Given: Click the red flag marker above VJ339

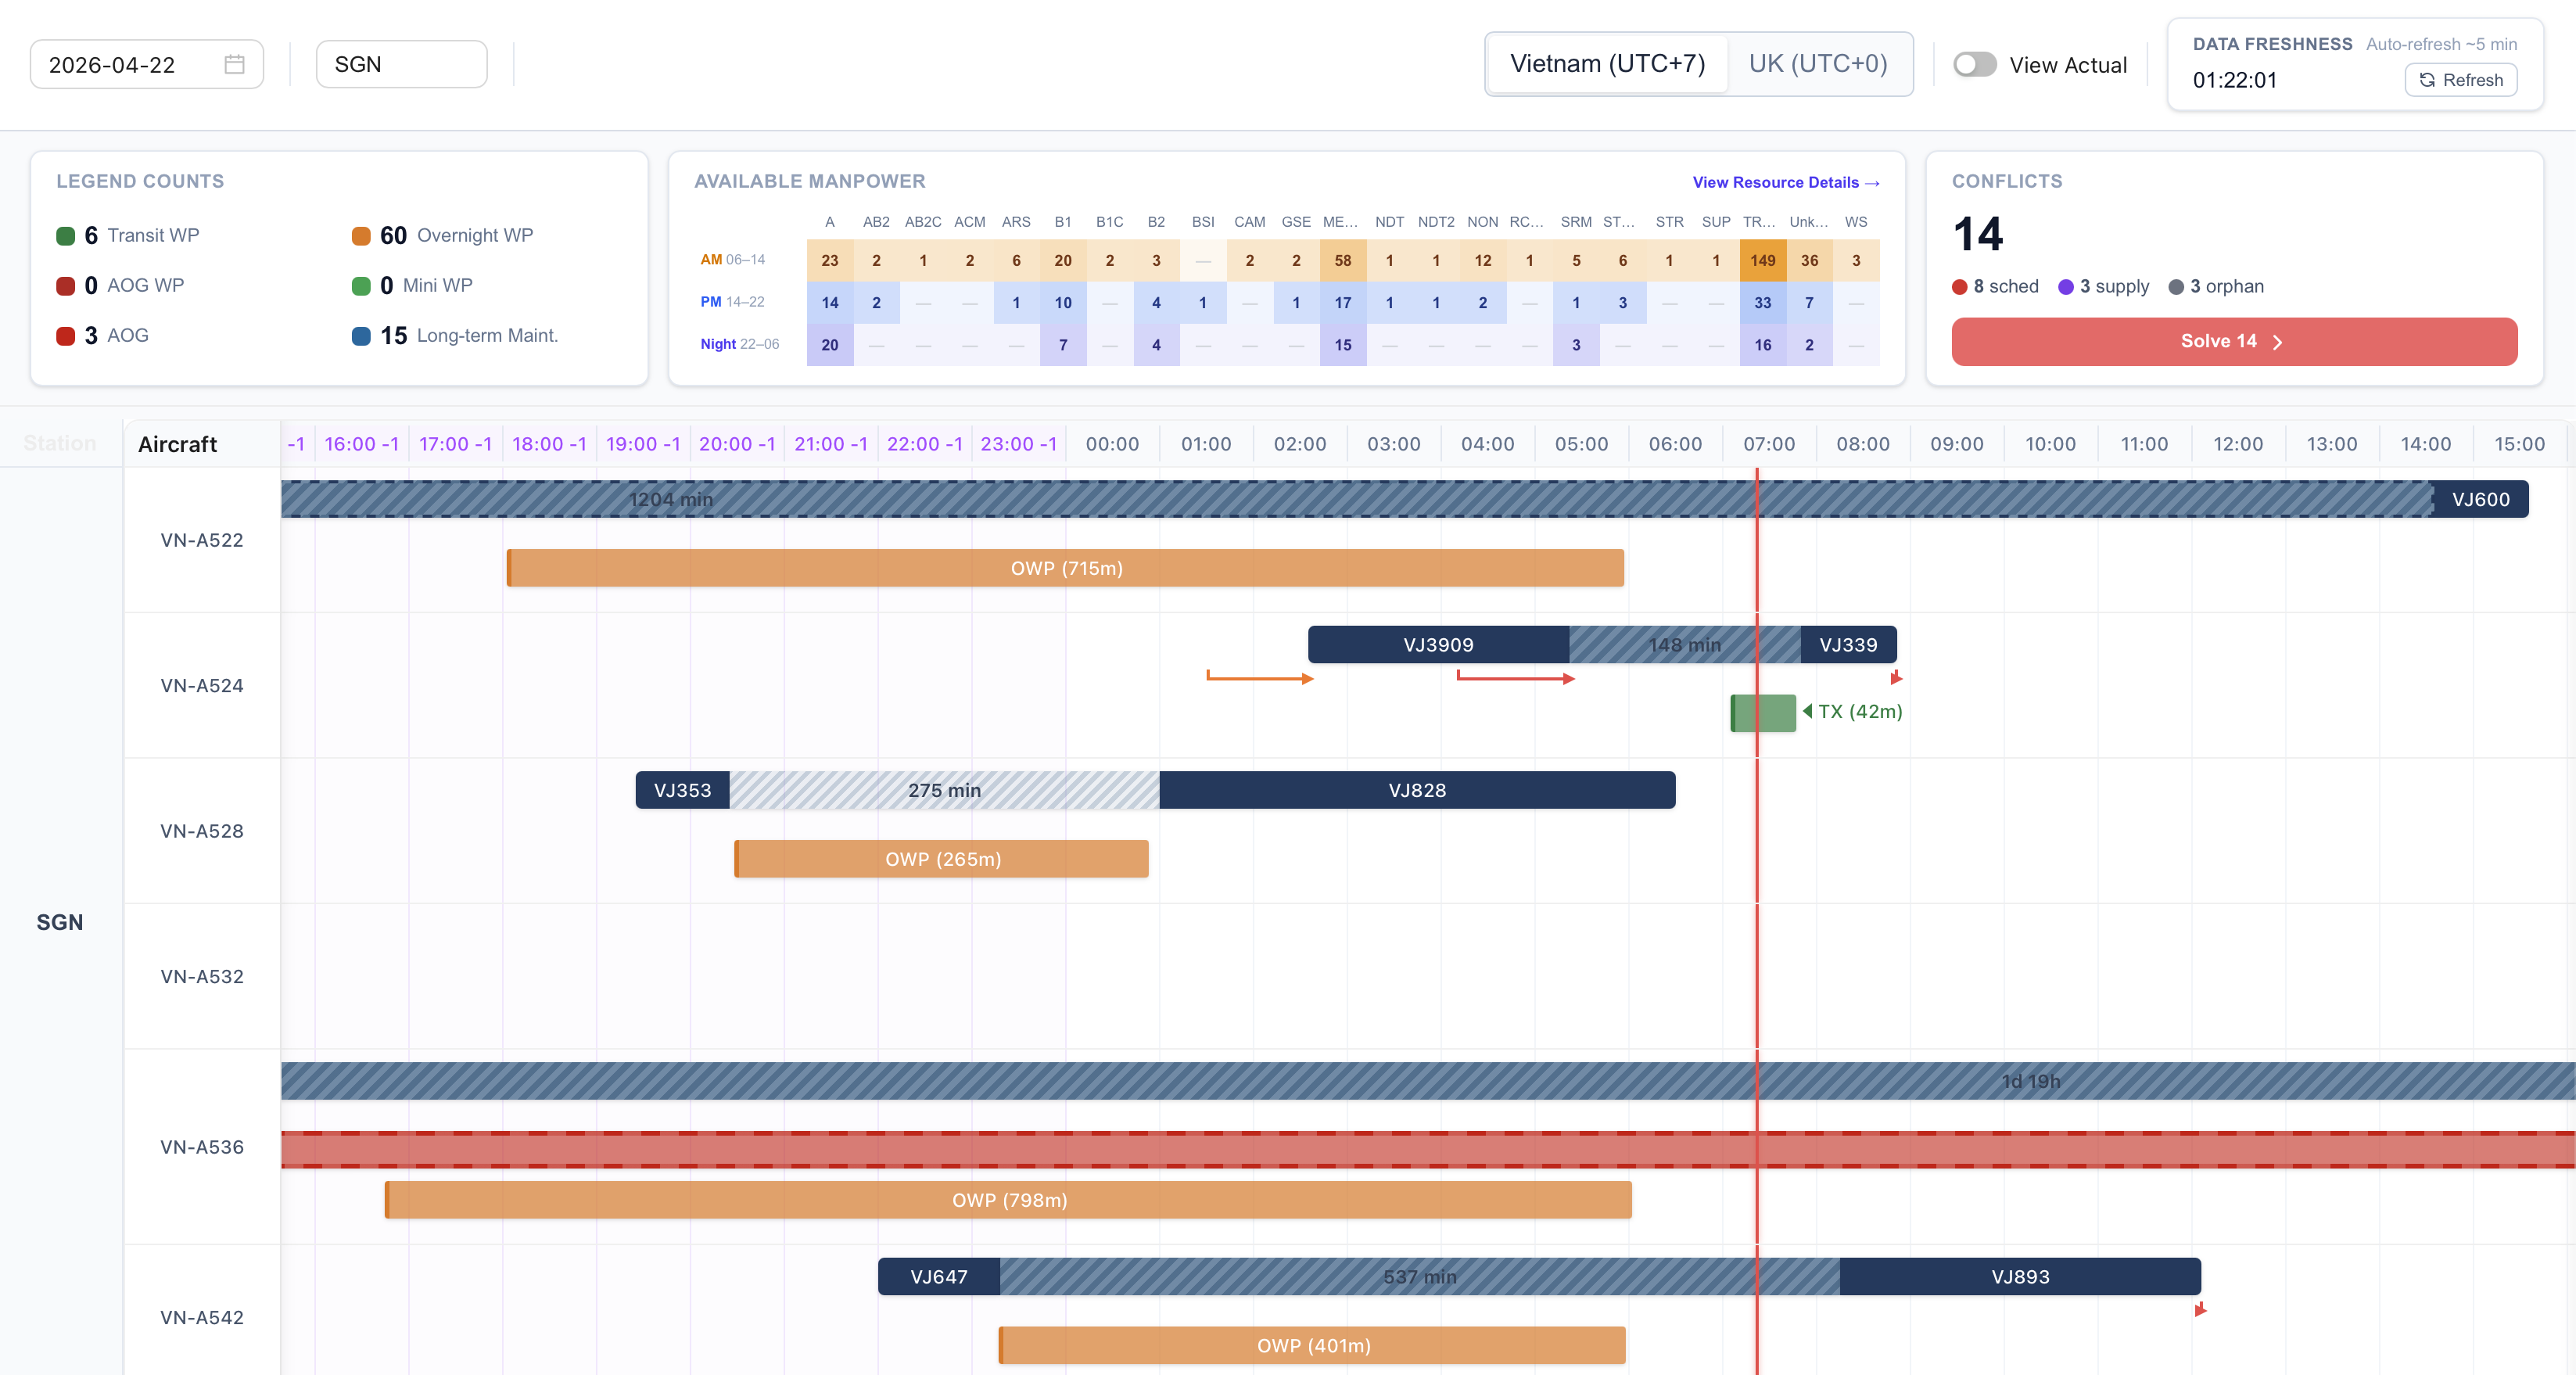Looking at the screenshot, I should (1896, 679).
